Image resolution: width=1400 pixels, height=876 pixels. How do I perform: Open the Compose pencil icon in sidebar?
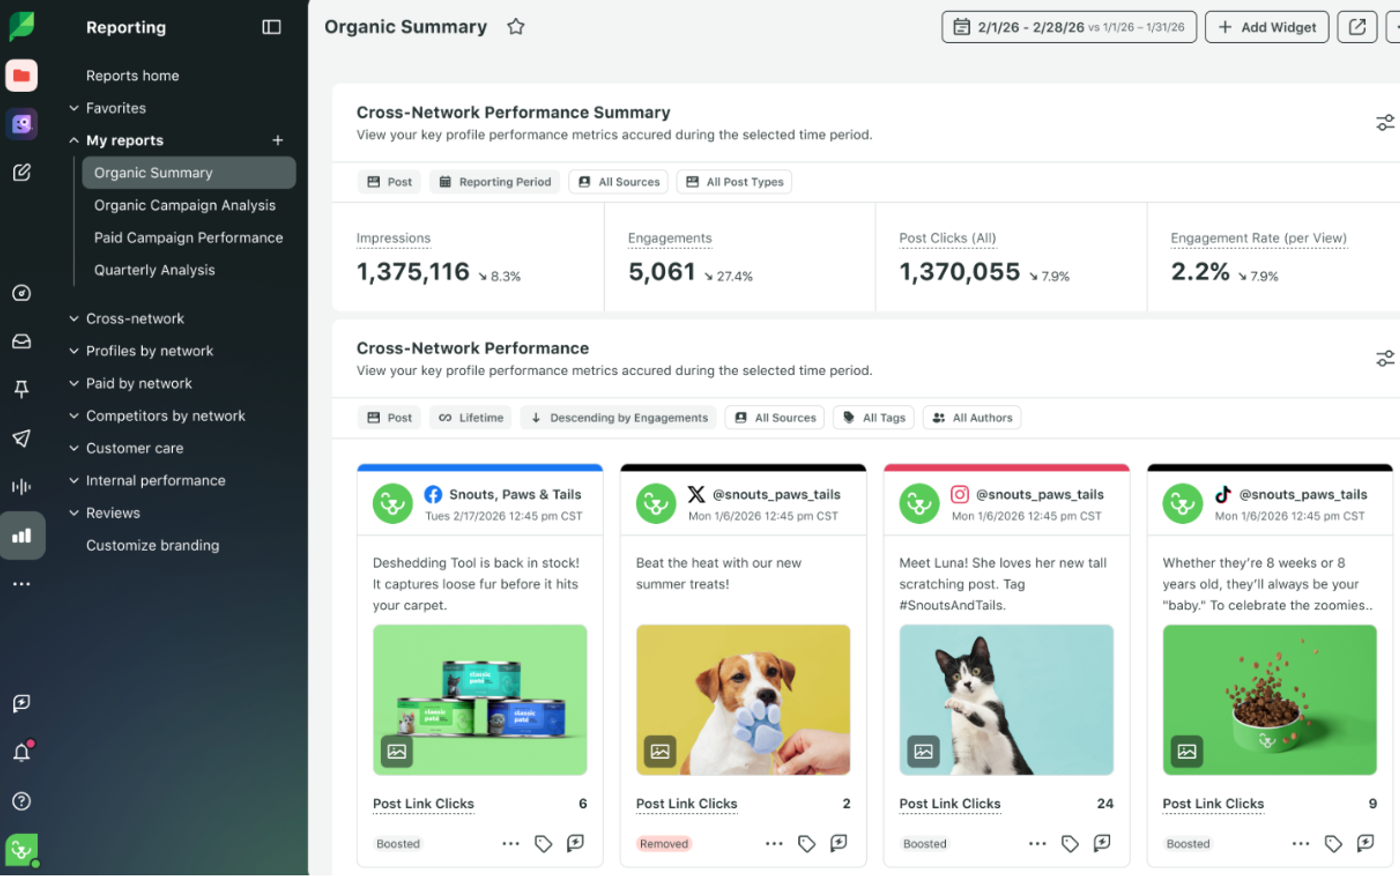22,173
